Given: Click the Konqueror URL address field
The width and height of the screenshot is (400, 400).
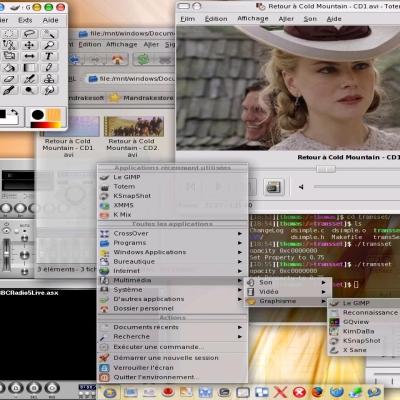Looking at the screenshot, I should point(130,79).
